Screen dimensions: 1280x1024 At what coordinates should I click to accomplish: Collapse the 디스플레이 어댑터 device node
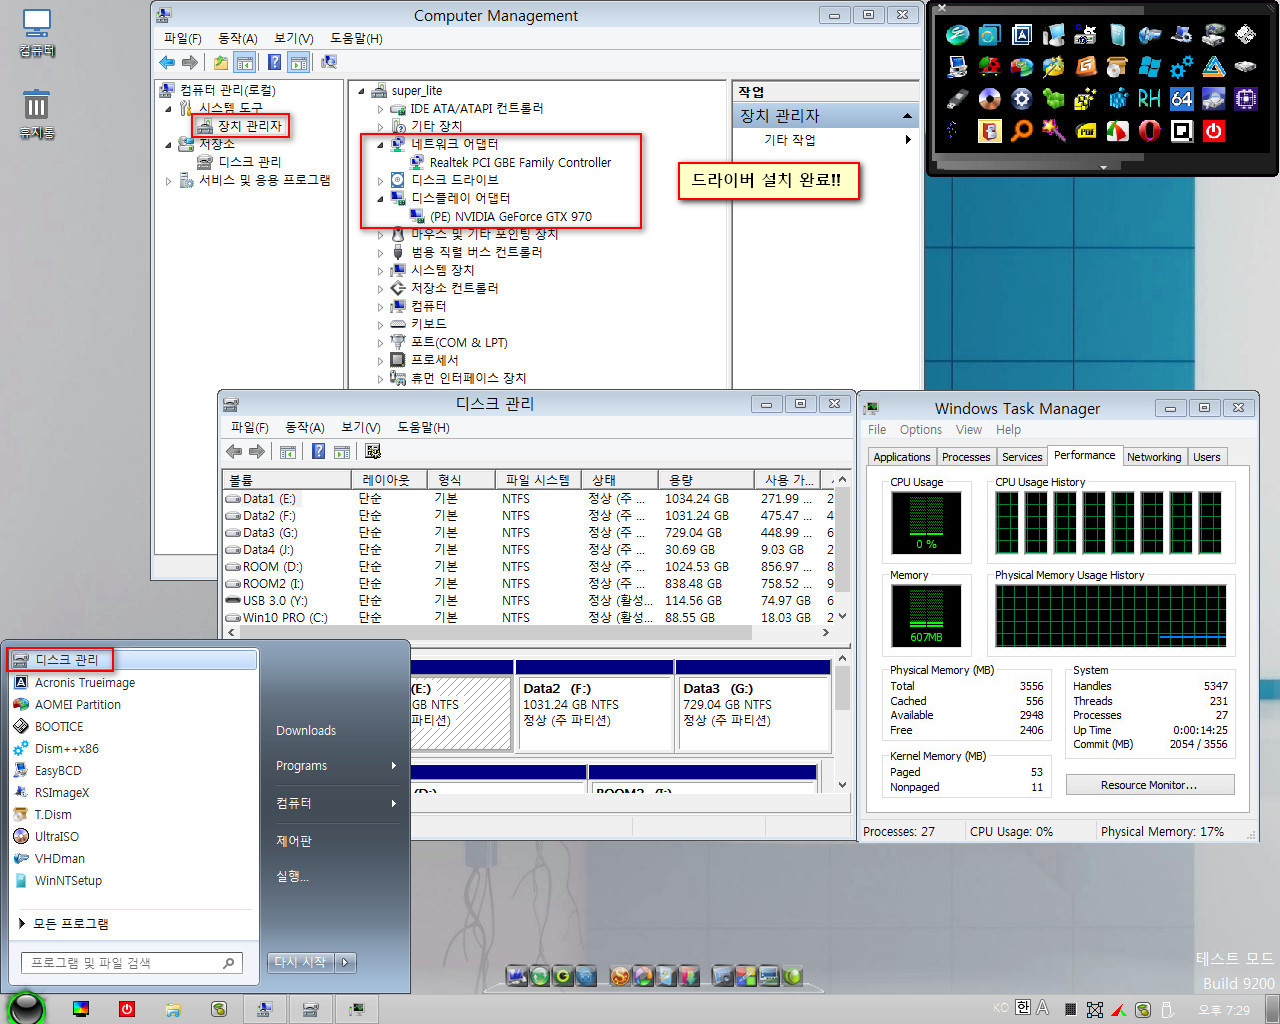click(x=380, y=199)
